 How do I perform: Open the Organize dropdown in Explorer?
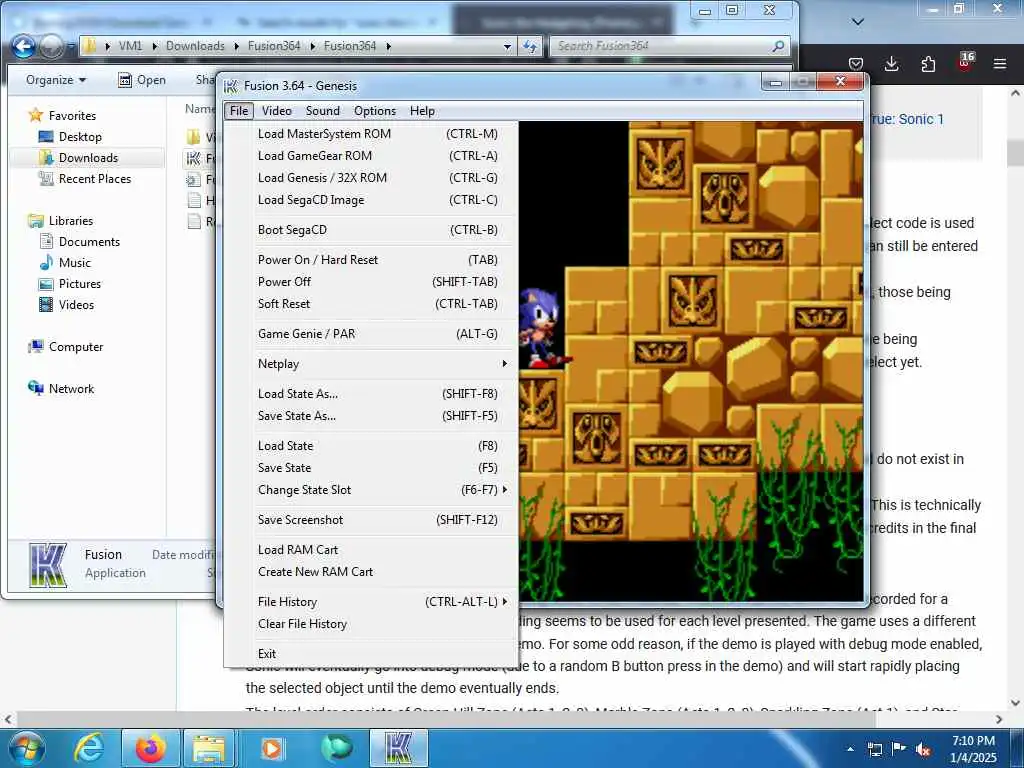click(x=56, y=80)
